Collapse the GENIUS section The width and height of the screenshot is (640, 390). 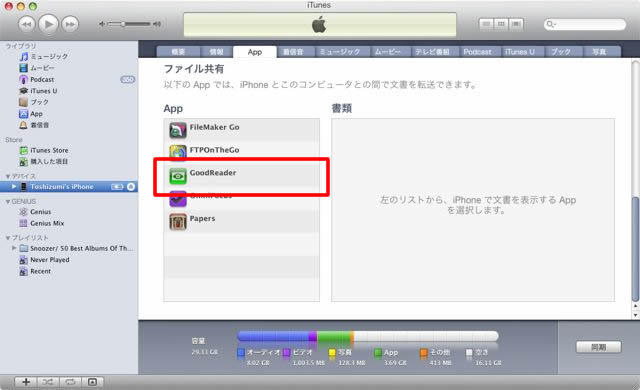pyautogui.click(x=8, y=202)
